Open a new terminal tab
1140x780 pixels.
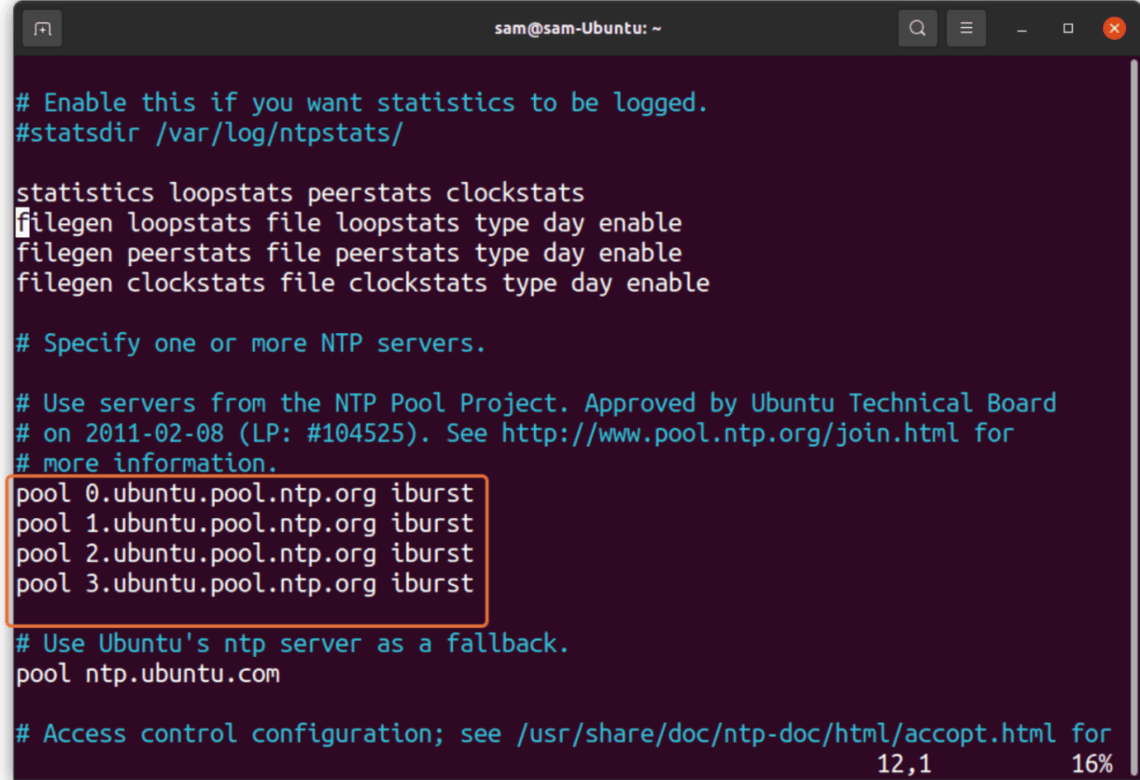click(x=42, y=28)
